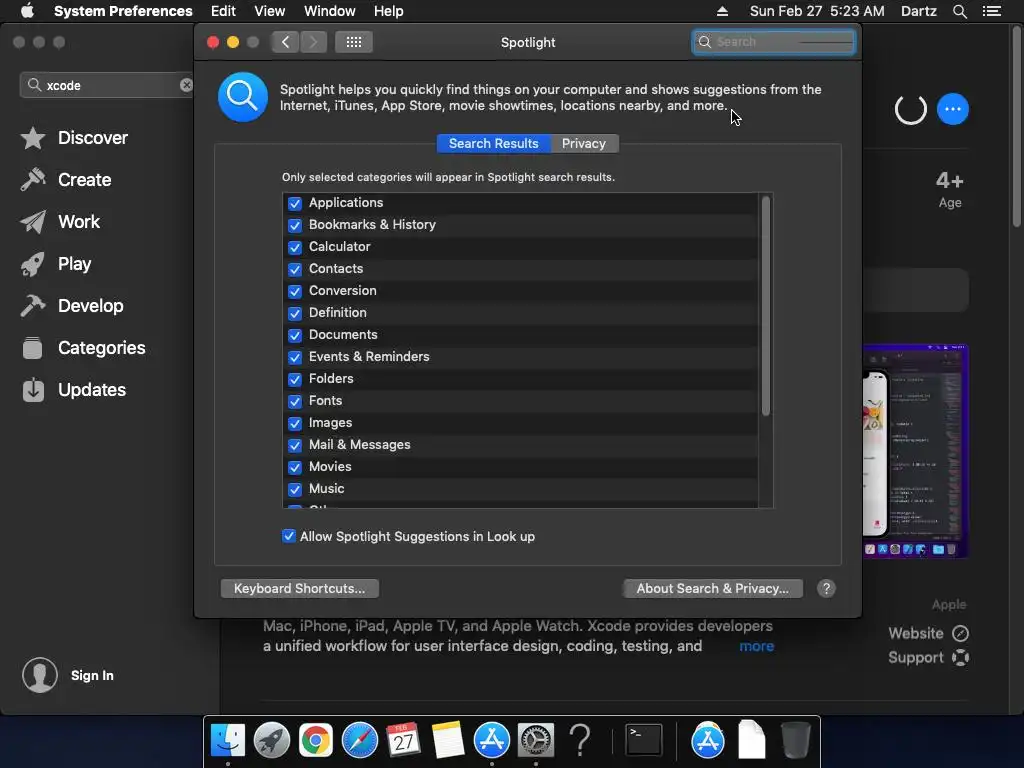Click the question mark Dock icon
This screenshot has width=1024, height=768.
click(579, 740)
